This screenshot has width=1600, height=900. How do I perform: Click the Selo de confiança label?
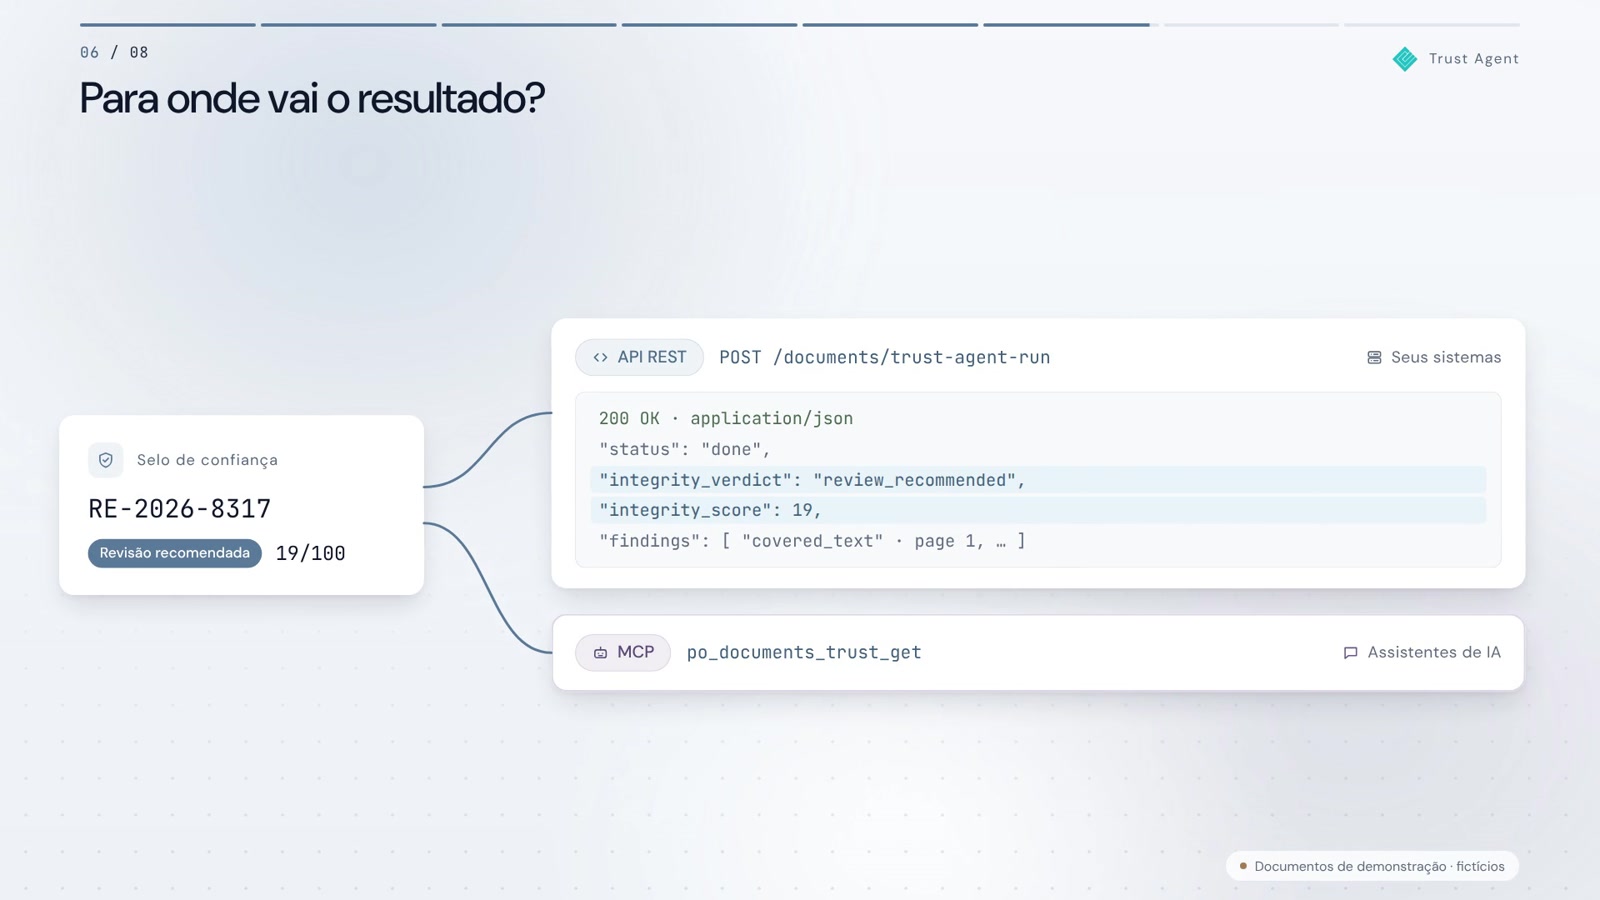(x=207, y=460)
